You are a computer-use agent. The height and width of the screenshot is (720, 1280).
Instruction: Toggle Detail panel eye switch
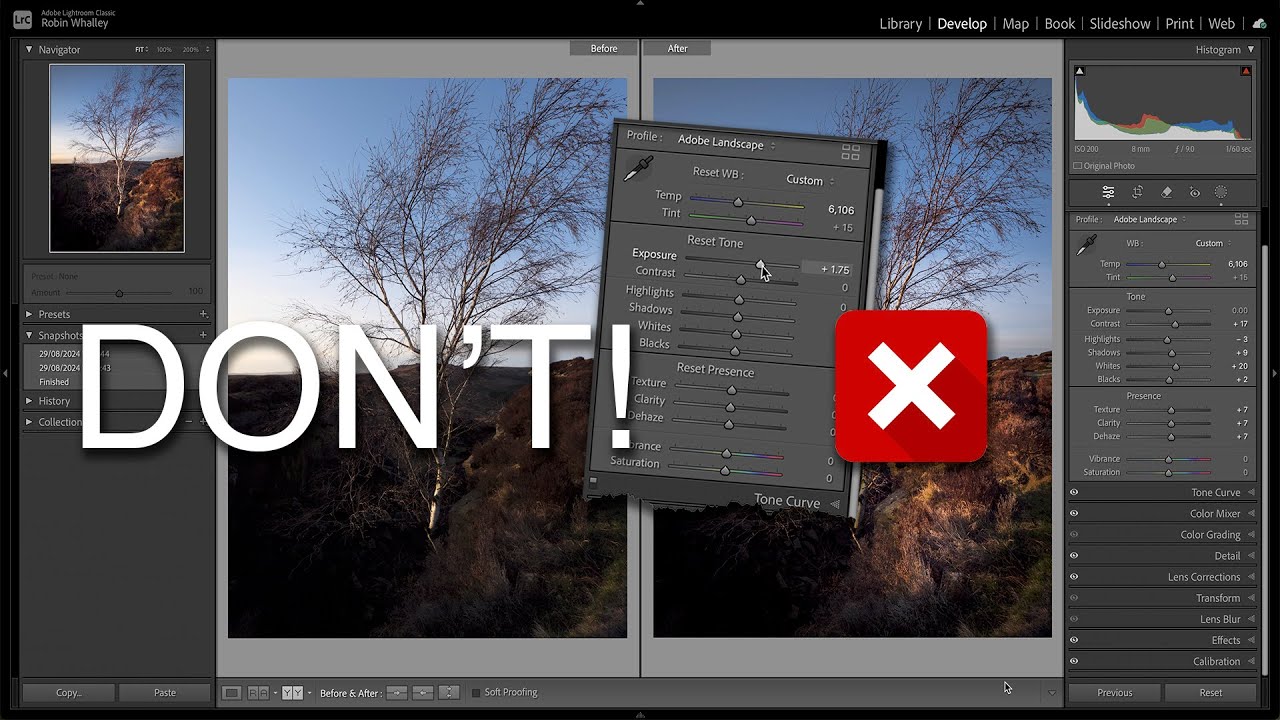[x=1074, y=555]
